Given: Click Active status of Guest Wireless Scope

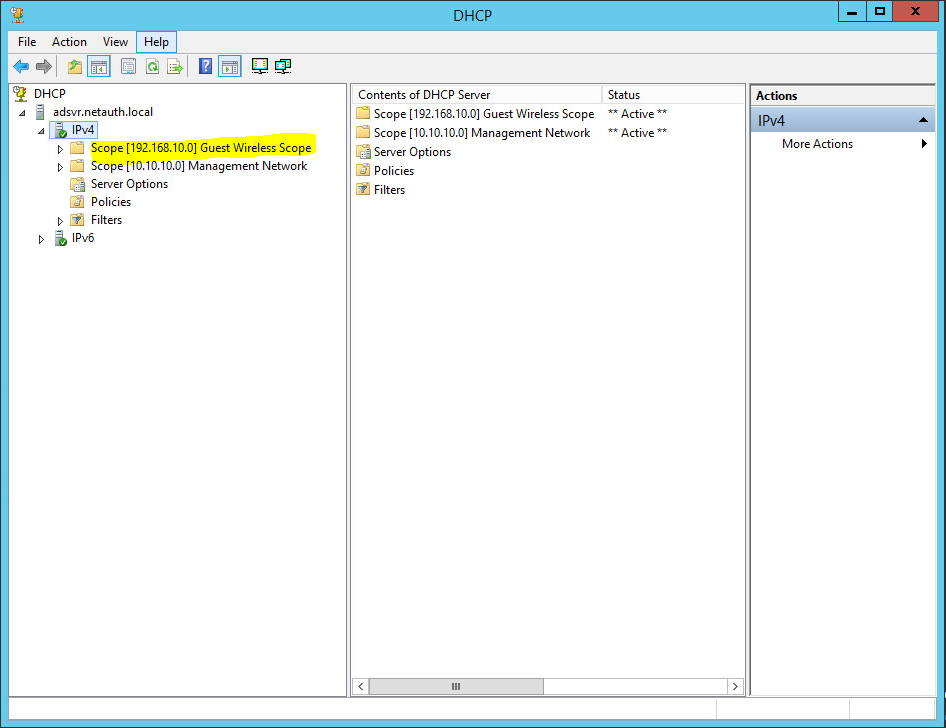Looking at the screenshot, I should click(x=637, y=114).
